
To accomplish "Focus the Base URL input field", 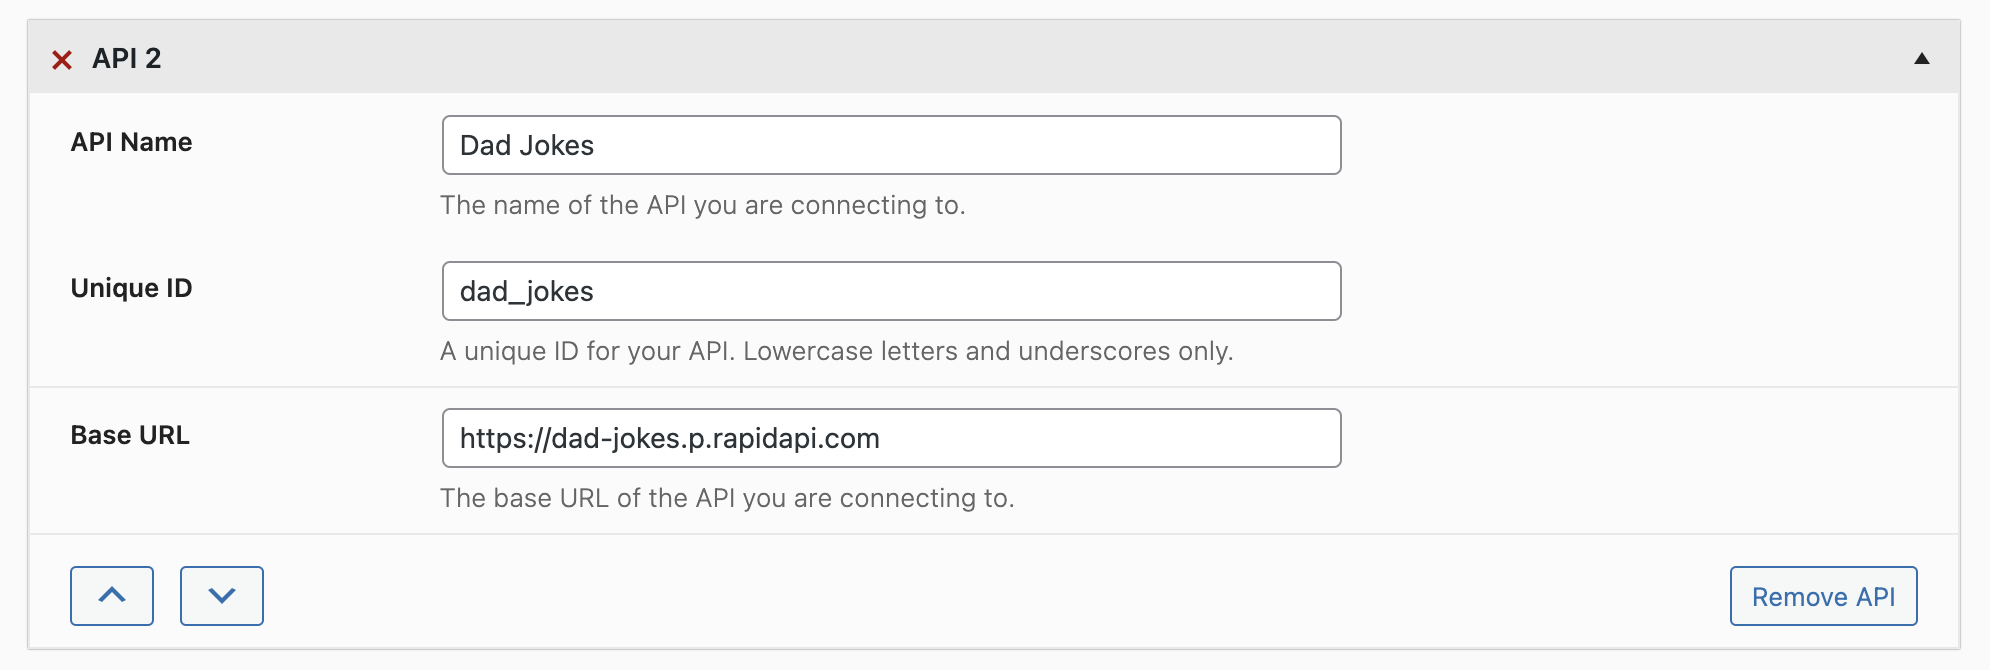I will [891, 438].
